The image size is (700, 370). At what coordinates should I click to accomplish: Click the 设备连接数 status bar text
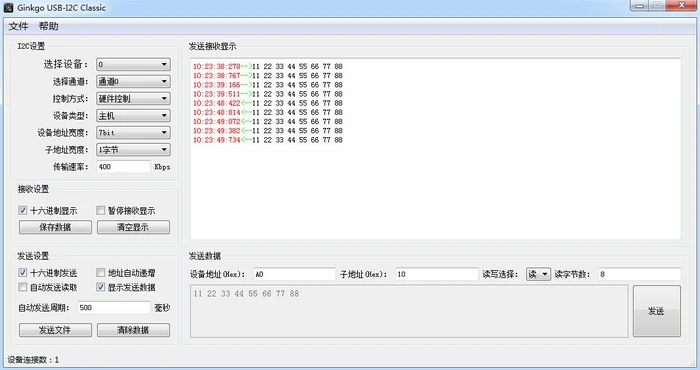[x=33, y=360]
